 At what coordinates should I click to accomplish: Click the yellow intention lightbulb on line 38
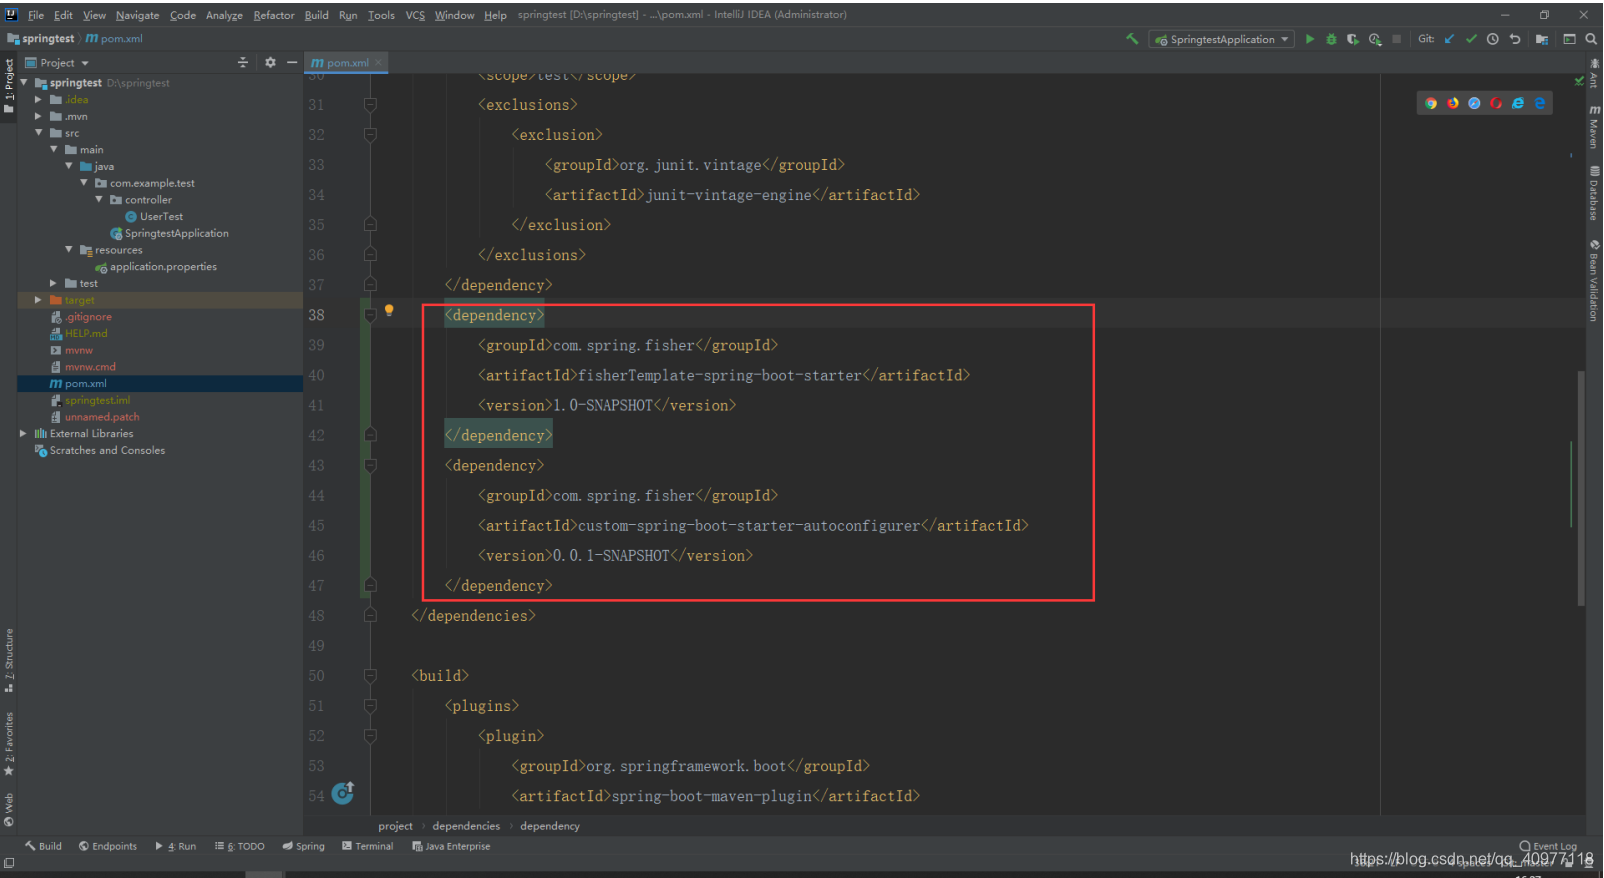pyautogui.click(x=389, y=311)
